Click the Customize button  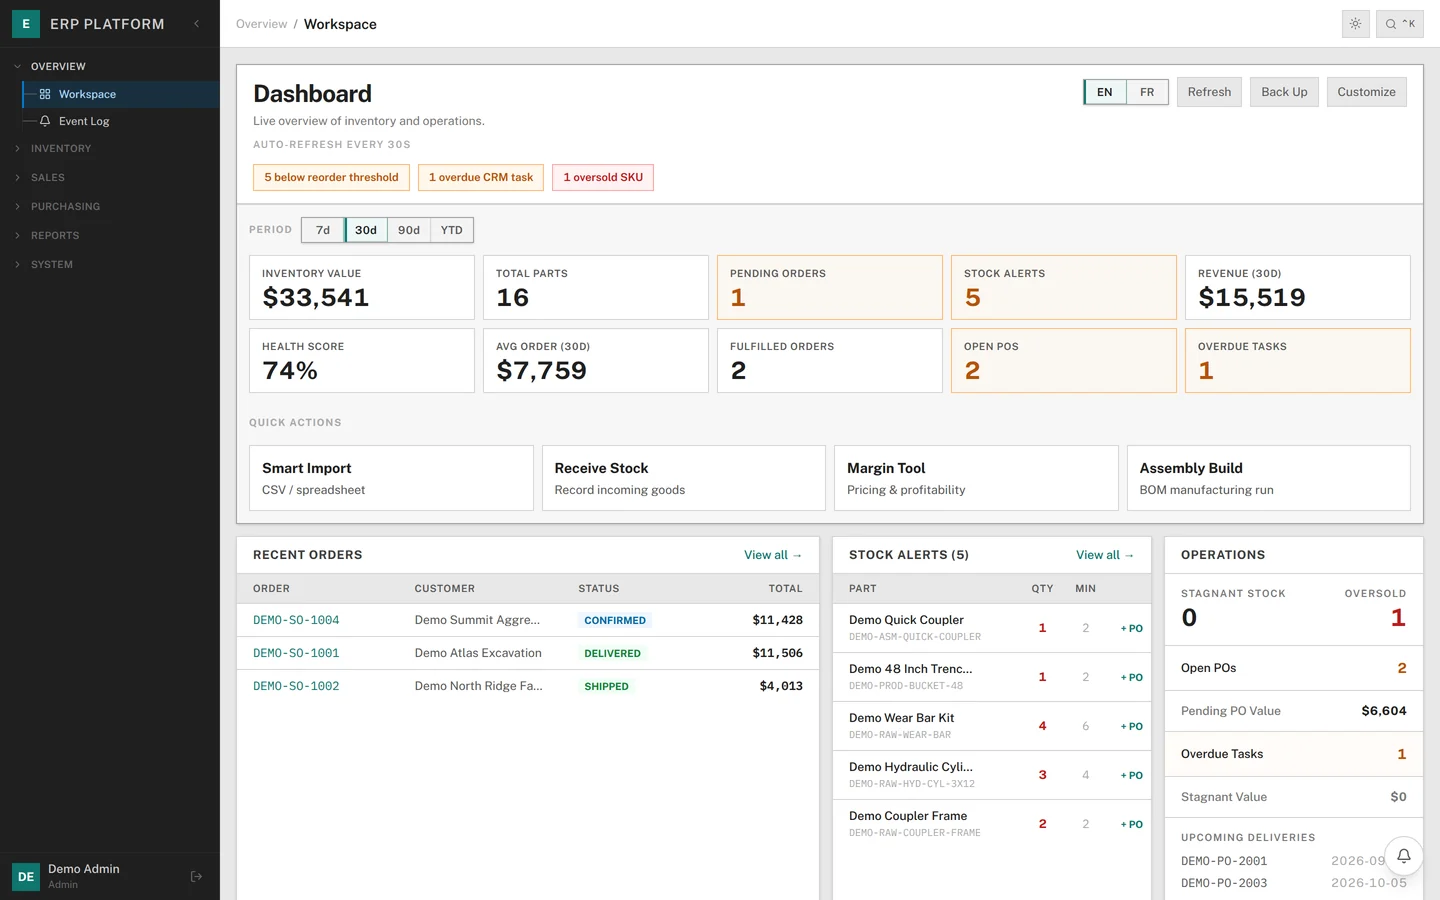(1366, 92)
